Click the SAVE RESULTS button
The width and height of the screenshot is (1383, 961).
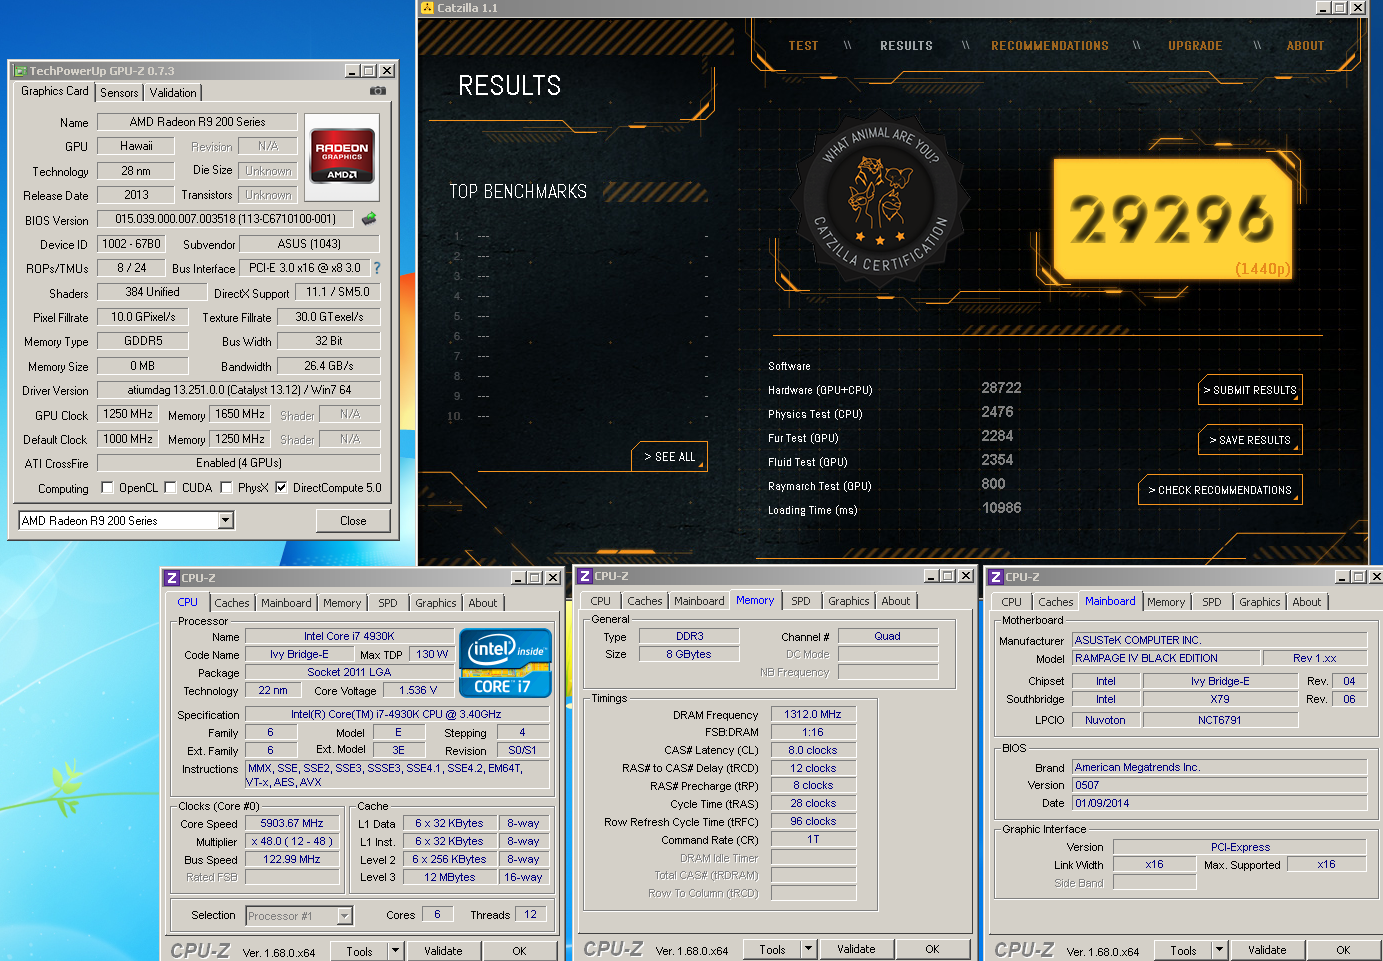click(x=1250, y=440)
